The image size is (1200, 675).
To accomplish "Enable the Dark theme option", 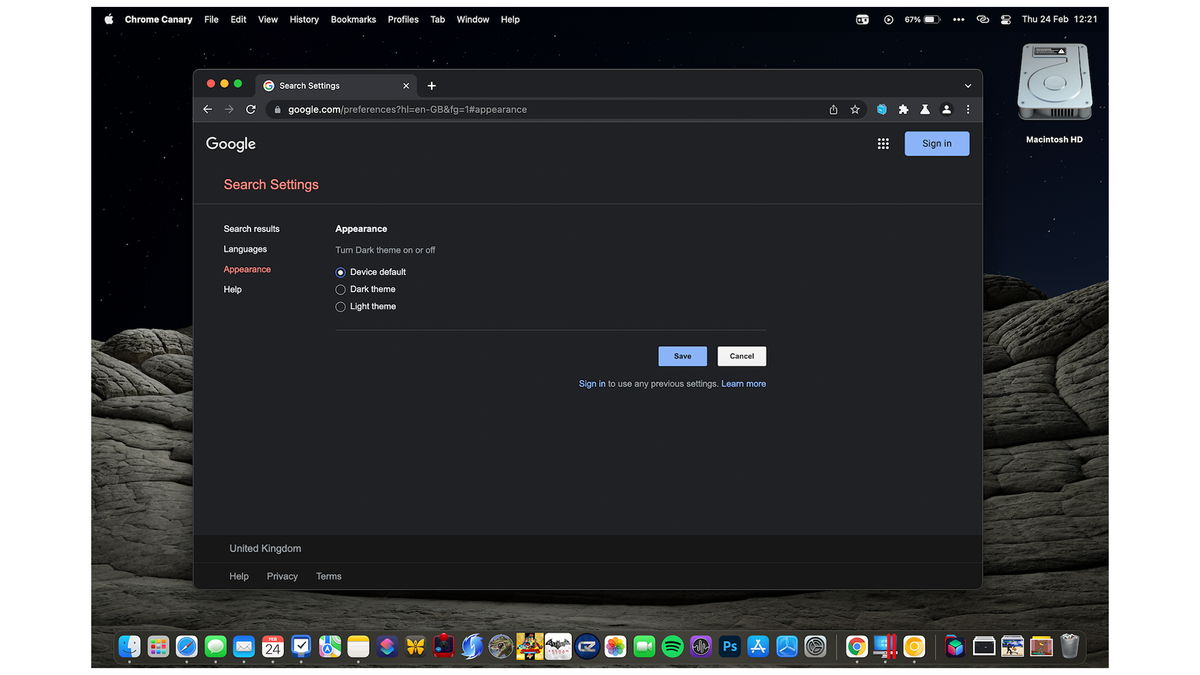I will tap(340, 289).
